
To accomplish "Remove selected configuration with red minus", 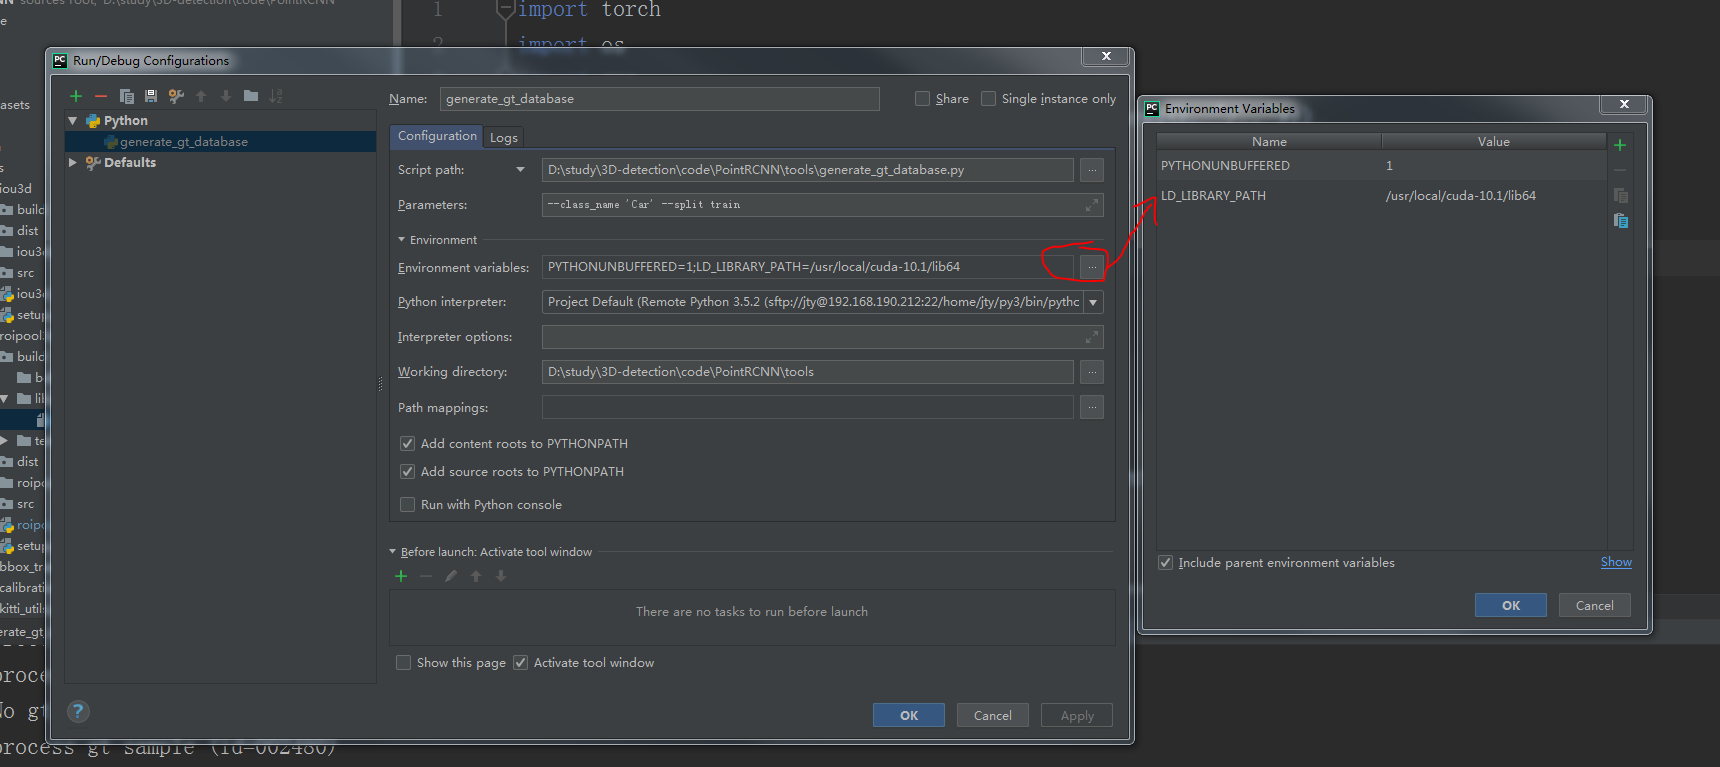I will coord(100,96).
